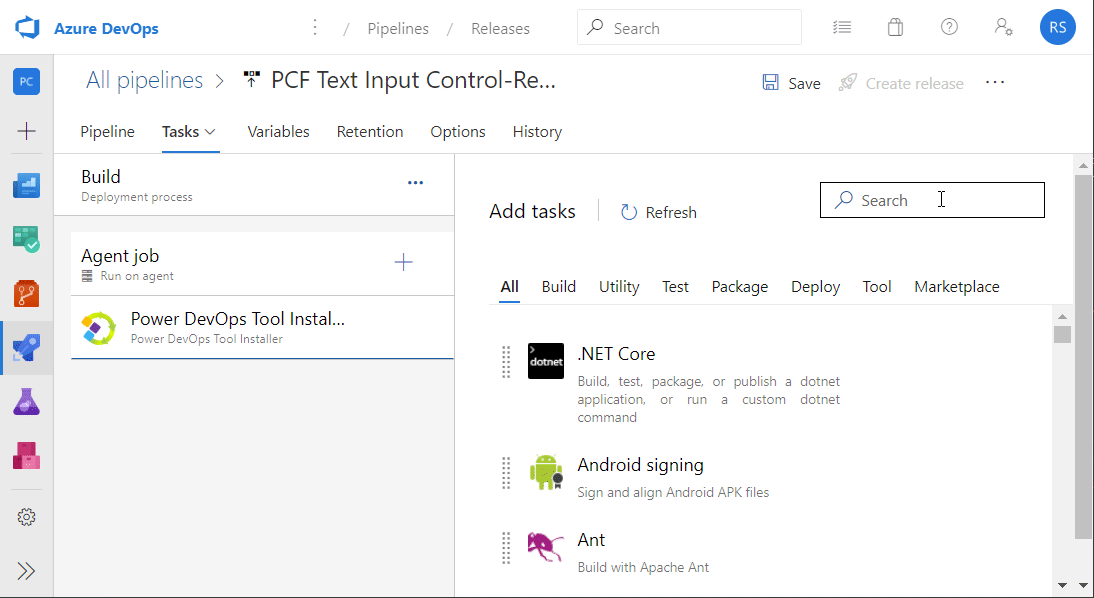Click vertical ellipsis in breadcrumb bar
The image size is (1094, 598).
[315, 27]
